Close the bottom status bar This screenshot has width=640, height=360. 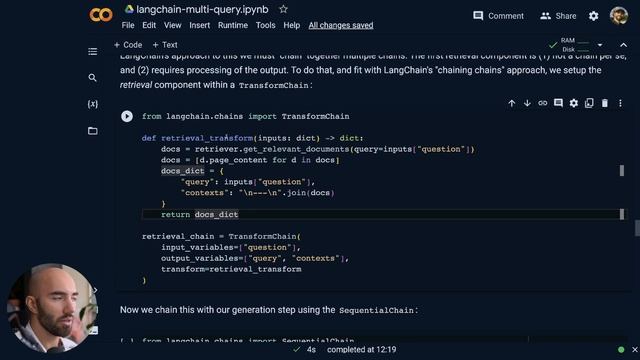click(x=635, y=350)
